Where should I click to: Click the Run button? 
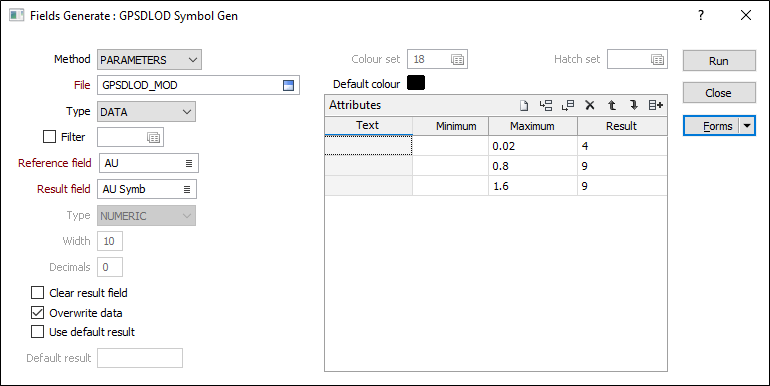click(719, 61)
